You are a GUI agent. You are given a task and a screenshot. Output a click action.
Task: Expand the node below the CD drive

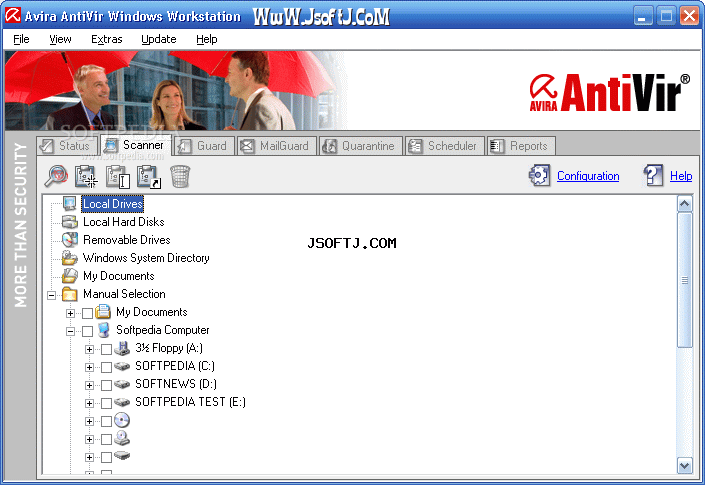tap(89, 439)
